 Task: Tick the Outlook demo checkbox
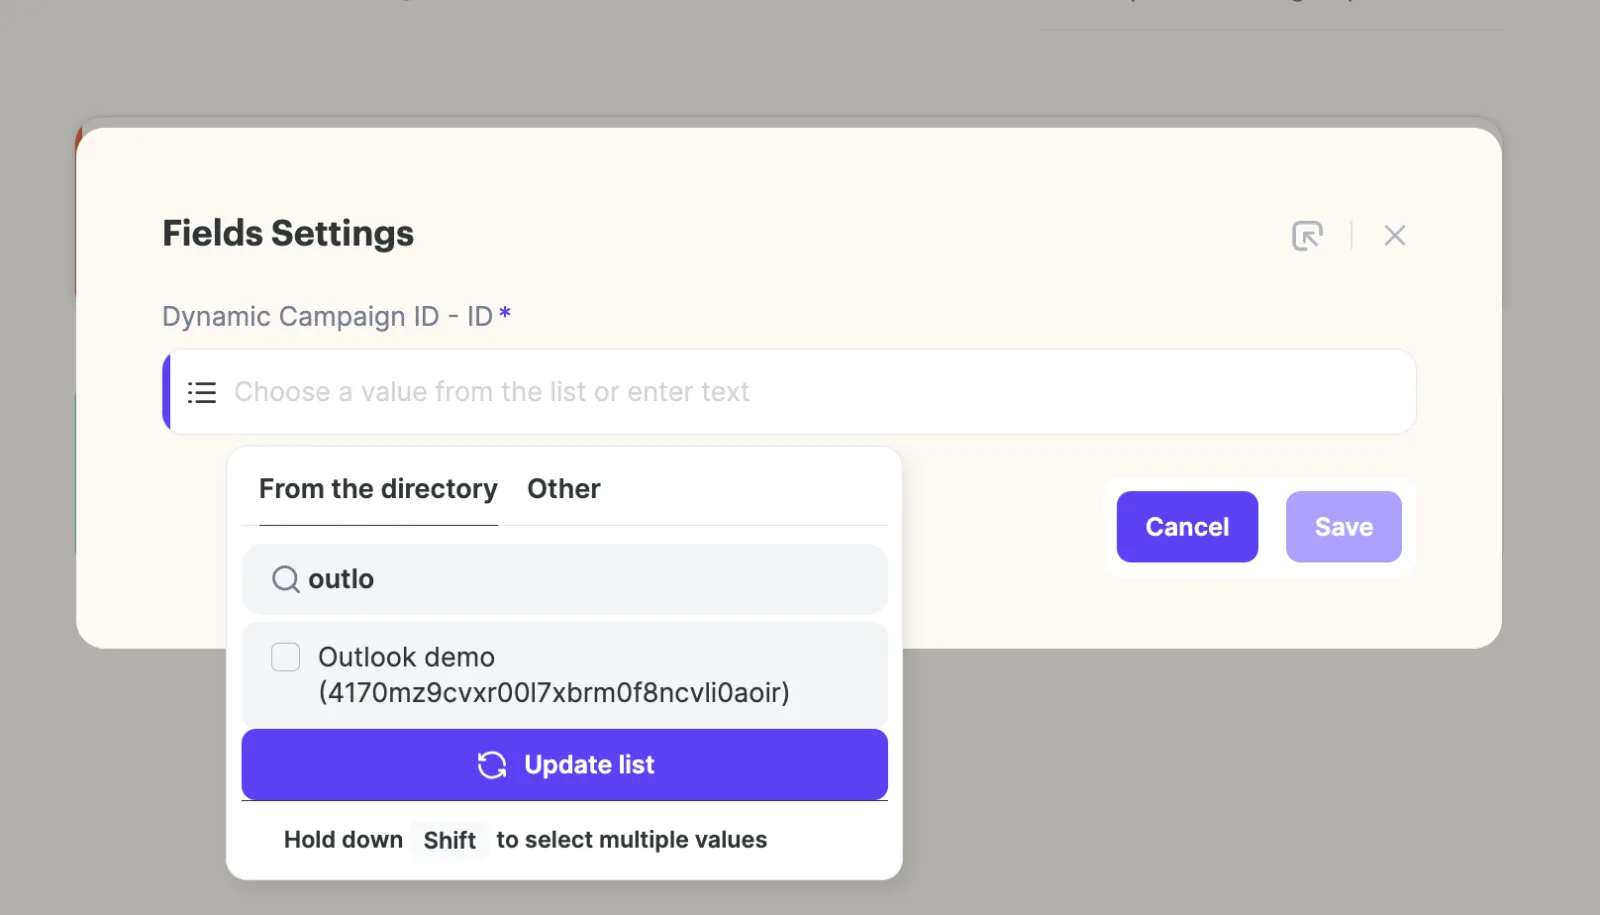coord(286,657)
